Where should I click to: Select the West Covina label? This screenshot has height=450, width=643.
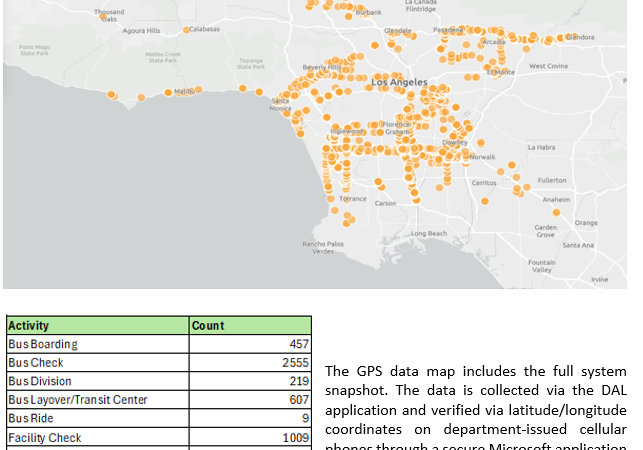click(x=548, y=66)
